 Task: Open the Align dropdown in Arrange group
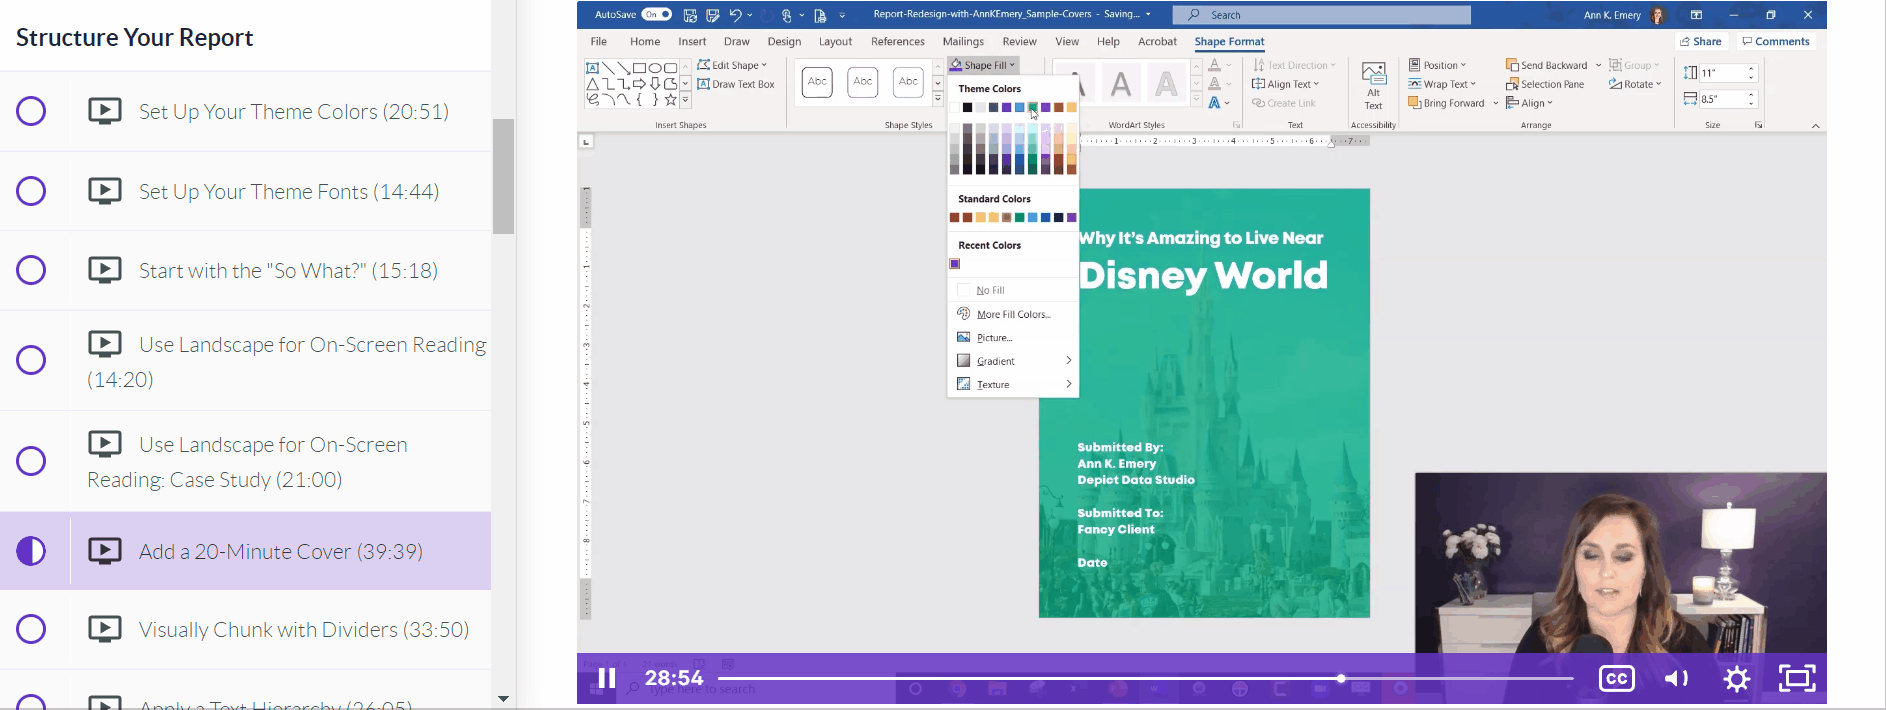1530,103
